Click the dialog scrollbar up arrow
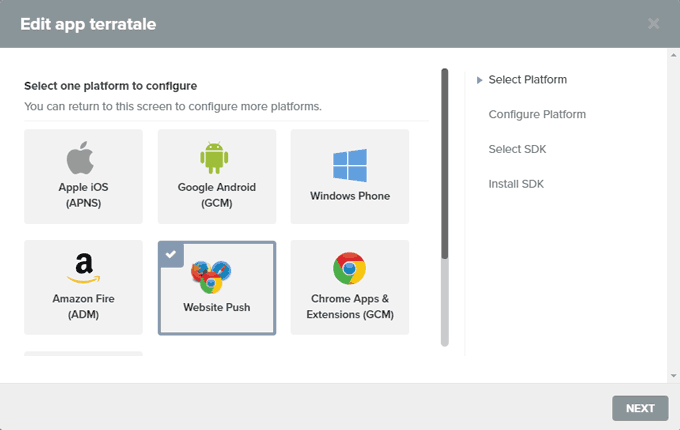The image size is (680, 430). [673, 55]
